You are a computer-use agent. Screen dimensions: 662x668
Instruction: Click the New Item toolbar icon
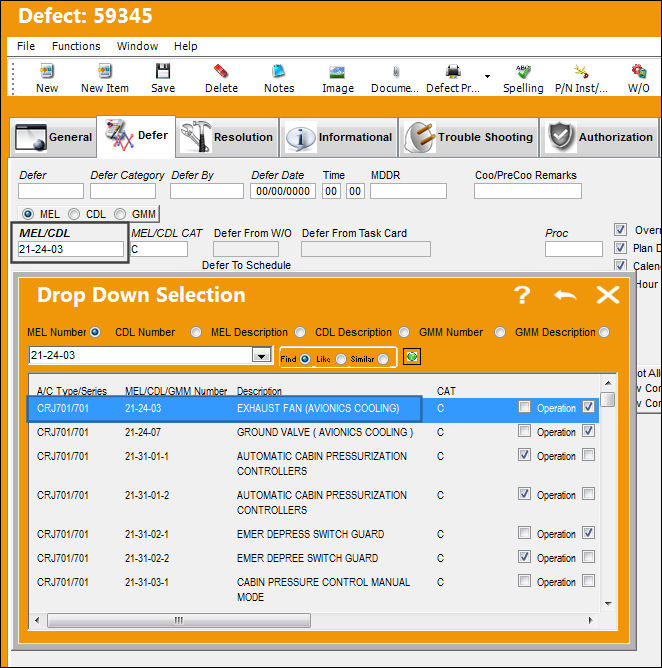[105, 71]
